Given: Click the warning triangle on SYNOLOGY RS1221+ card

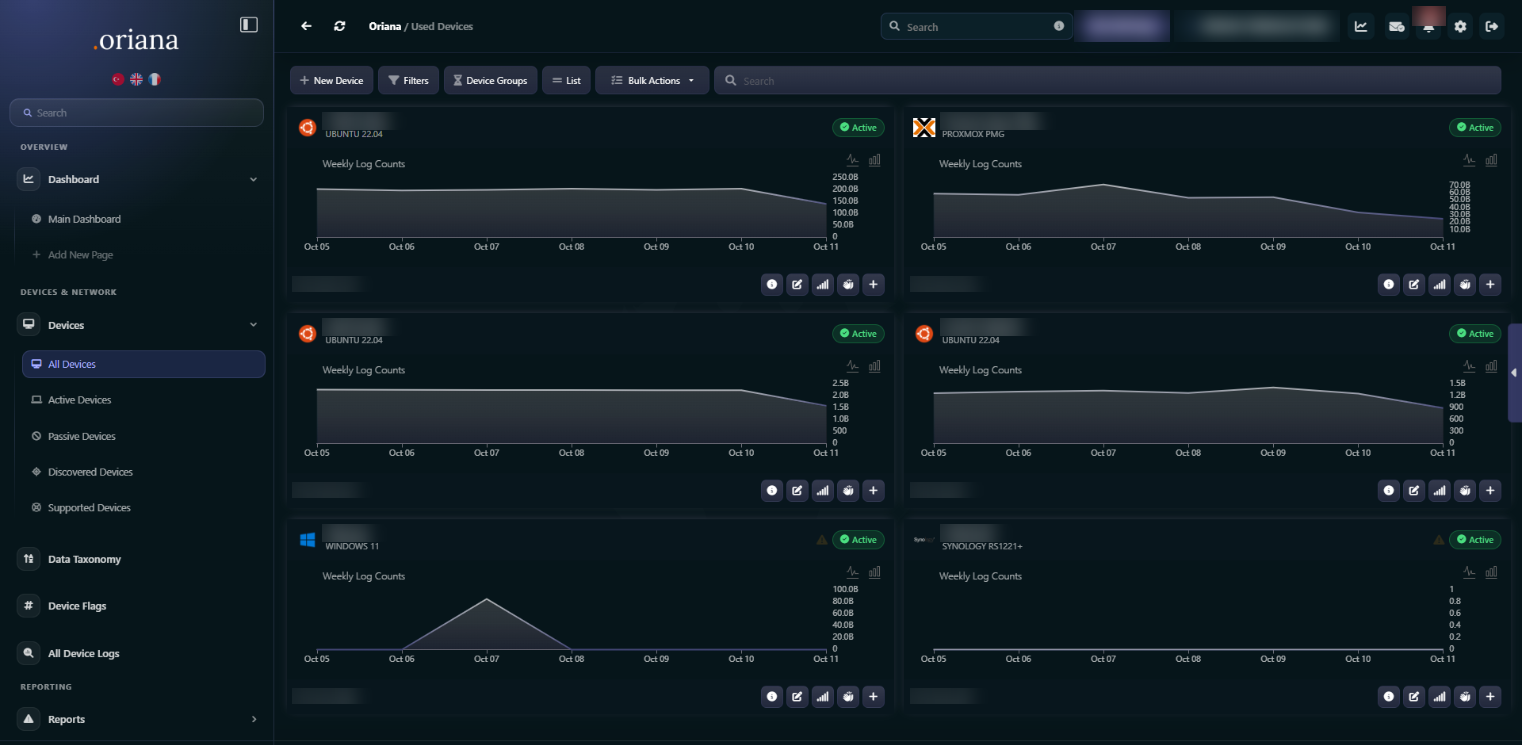Looking at the screenshot, I should point(1439,540).
